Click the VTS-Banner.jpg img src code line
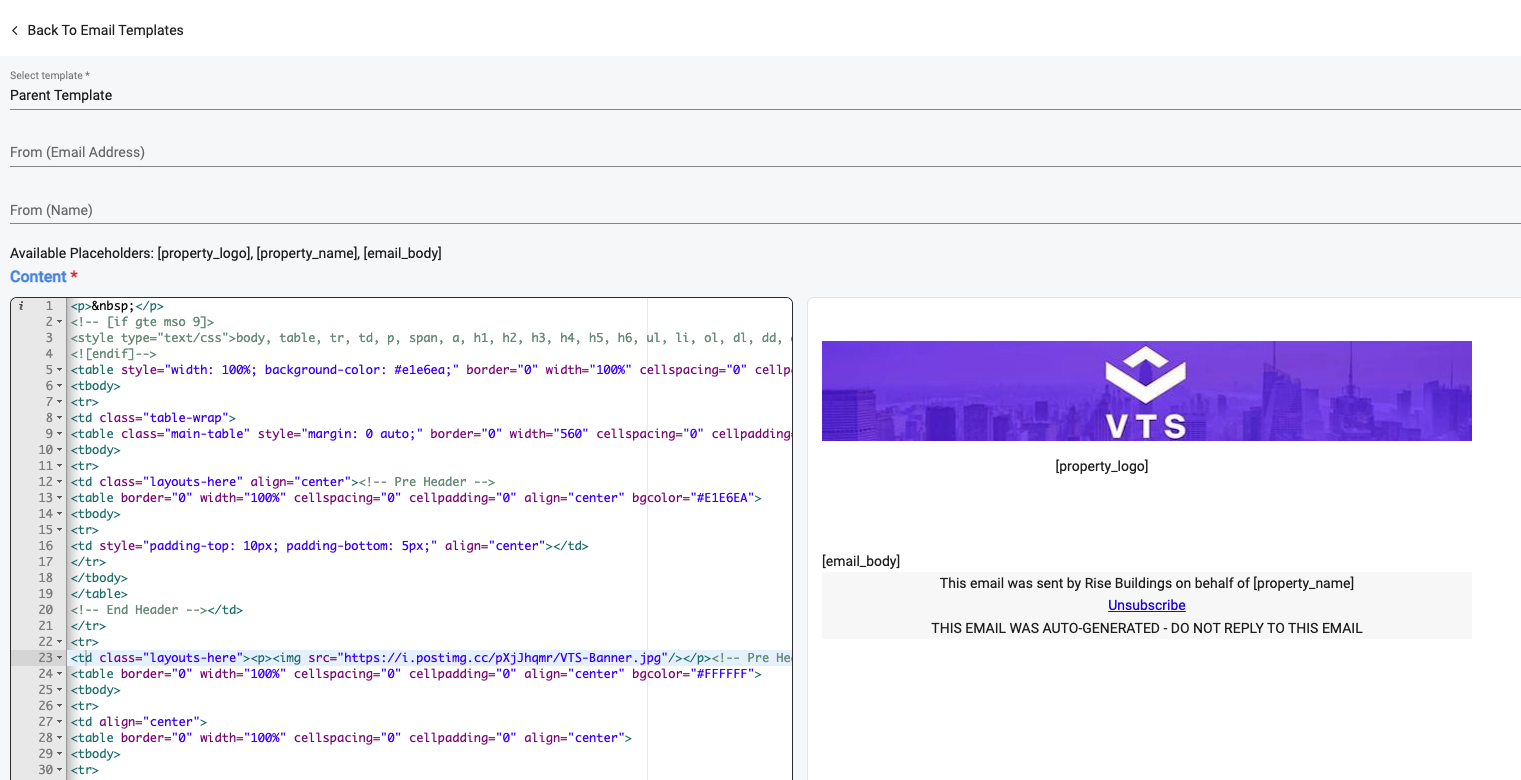1521x780 pixels. [430, 658]
